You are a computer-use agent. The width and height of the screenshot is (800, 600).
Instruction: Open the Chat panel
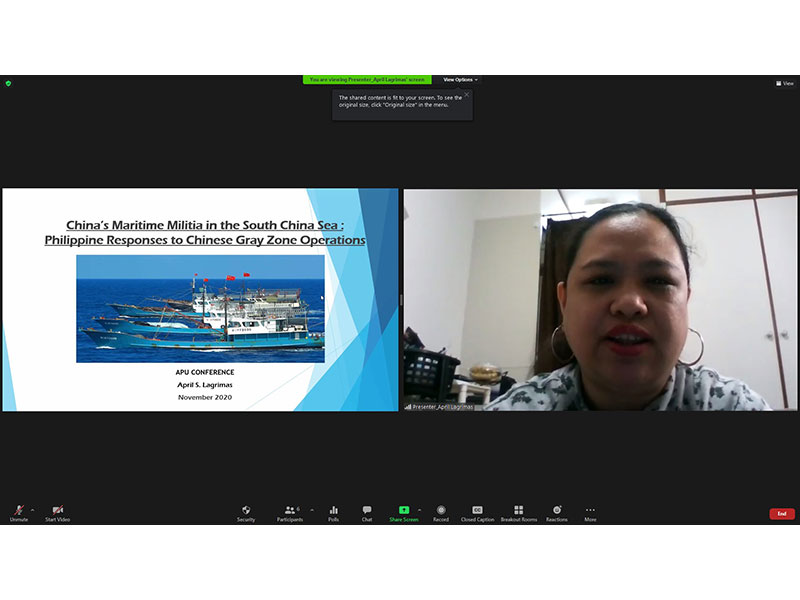point(367,512)
